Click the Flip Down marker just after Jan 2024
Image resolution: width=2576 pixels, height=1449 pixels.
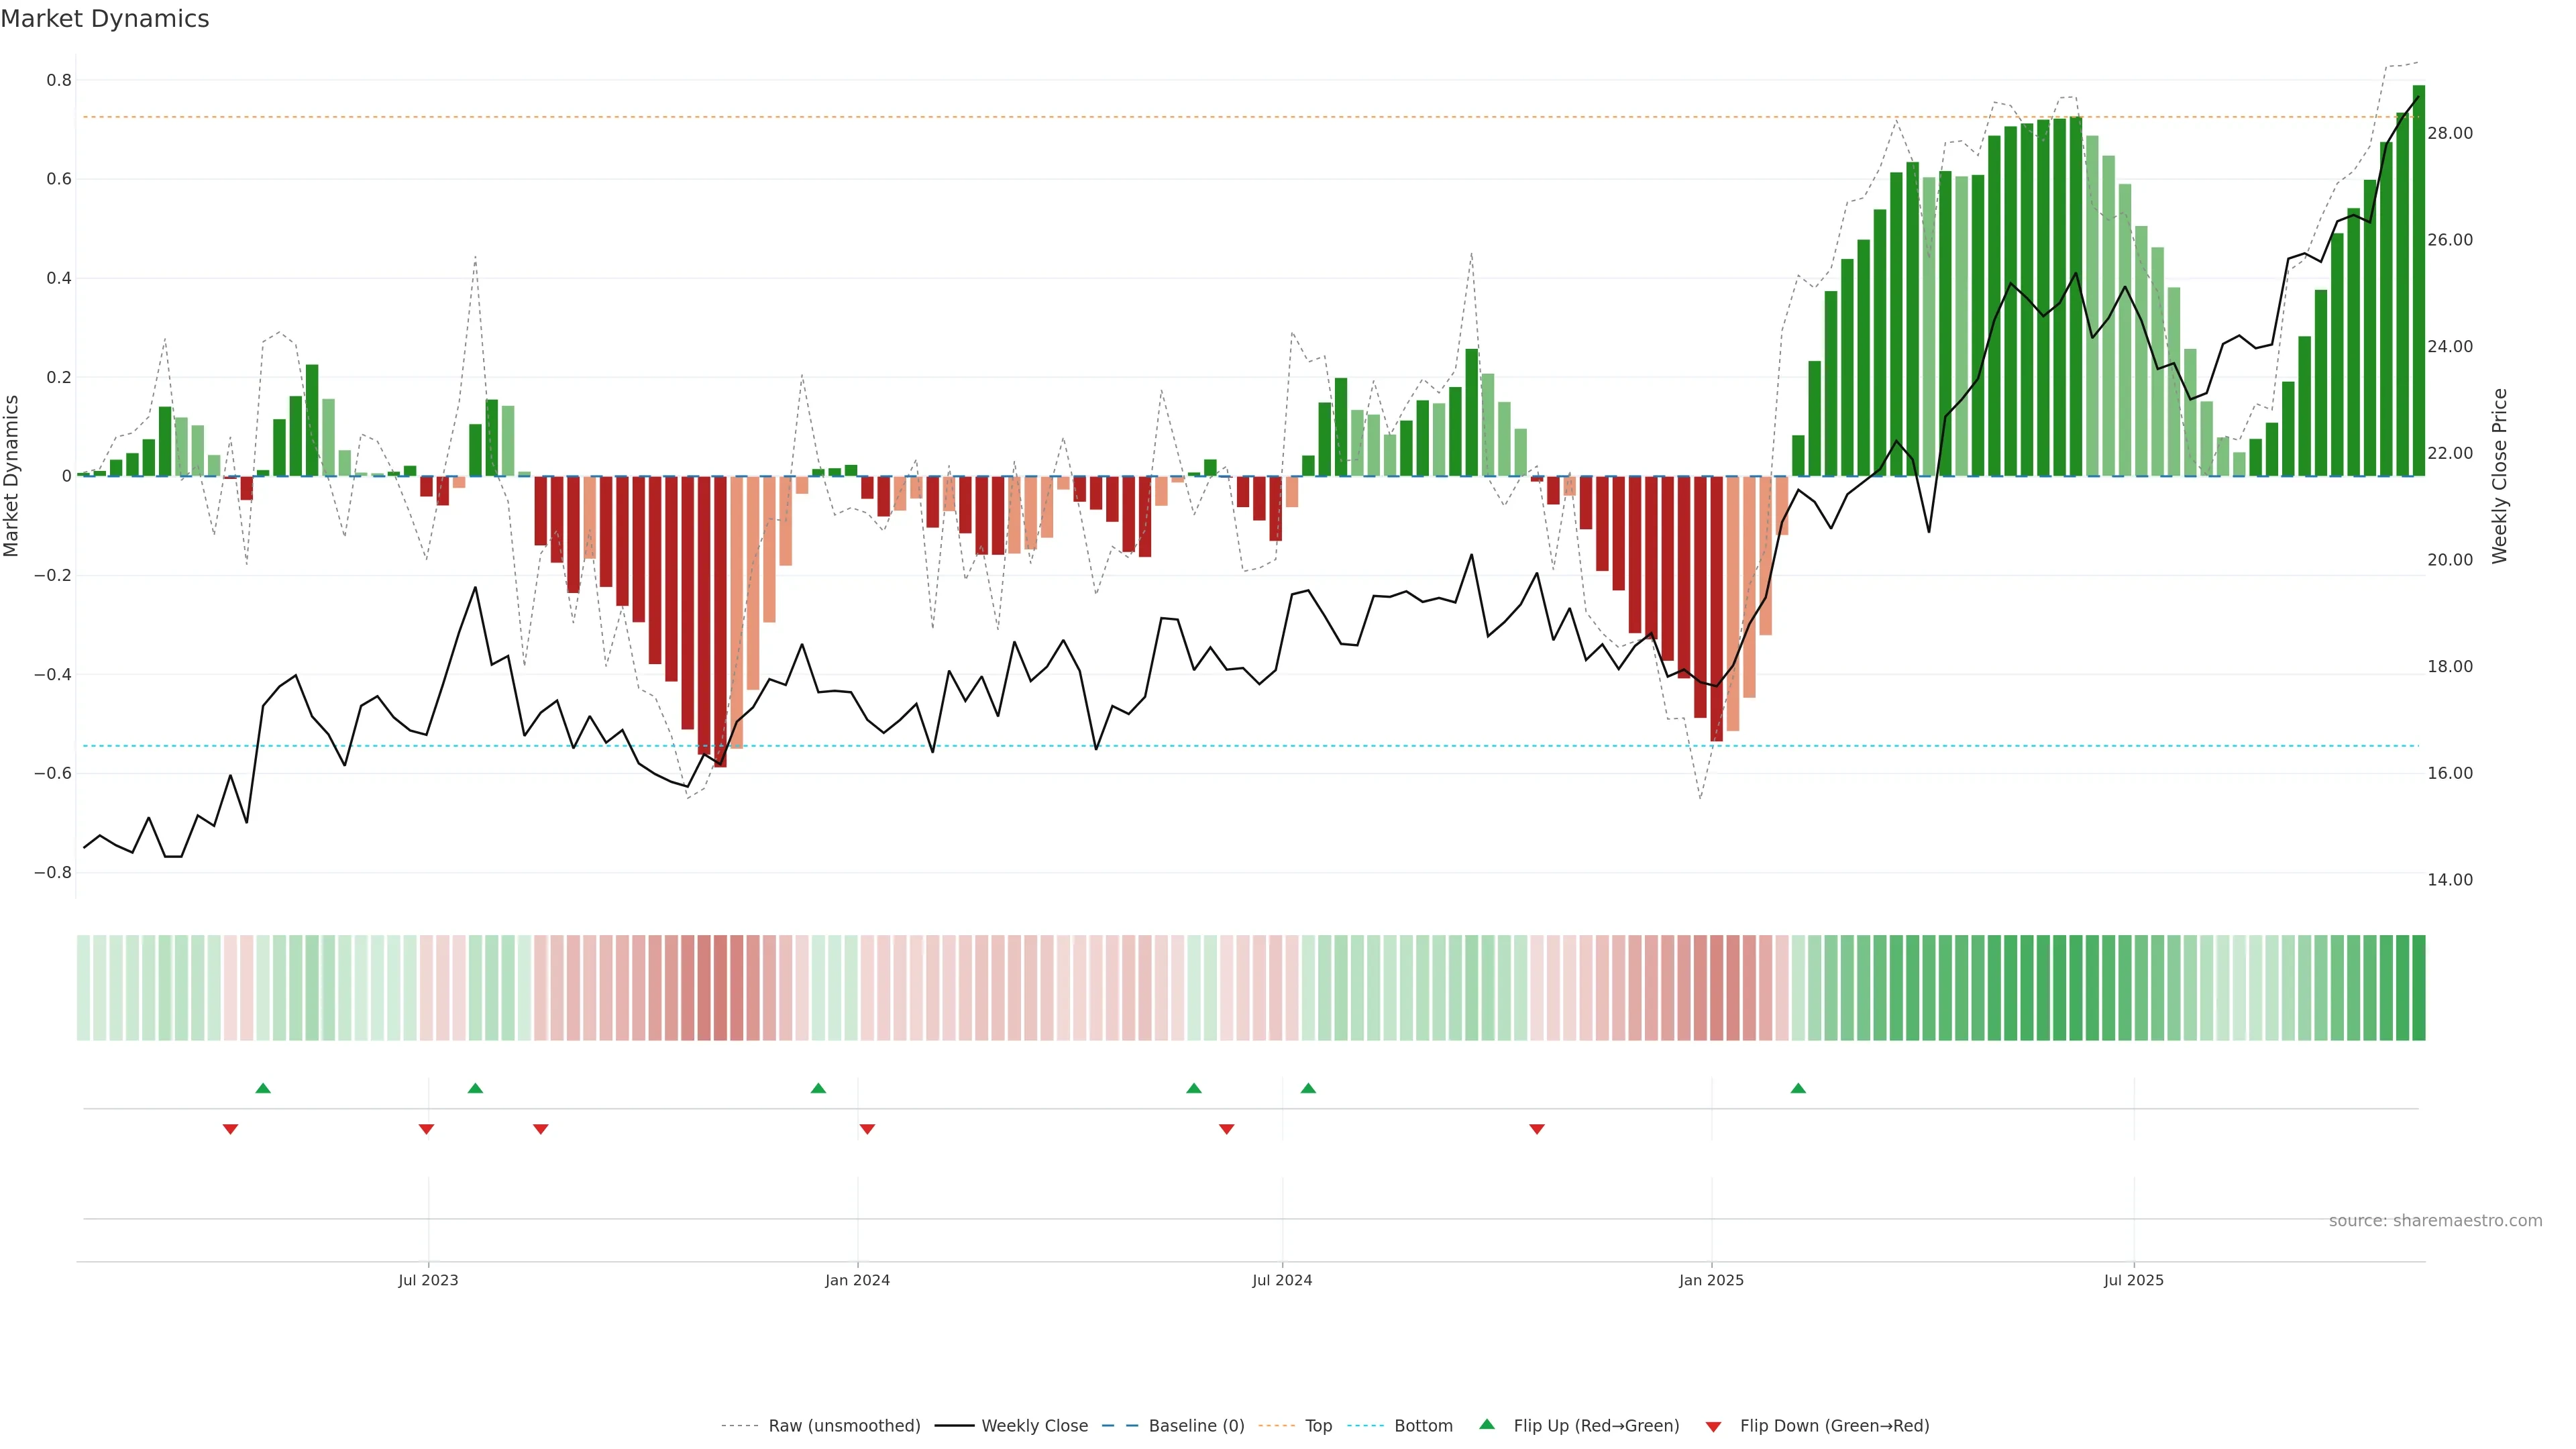click(867, 1129)
